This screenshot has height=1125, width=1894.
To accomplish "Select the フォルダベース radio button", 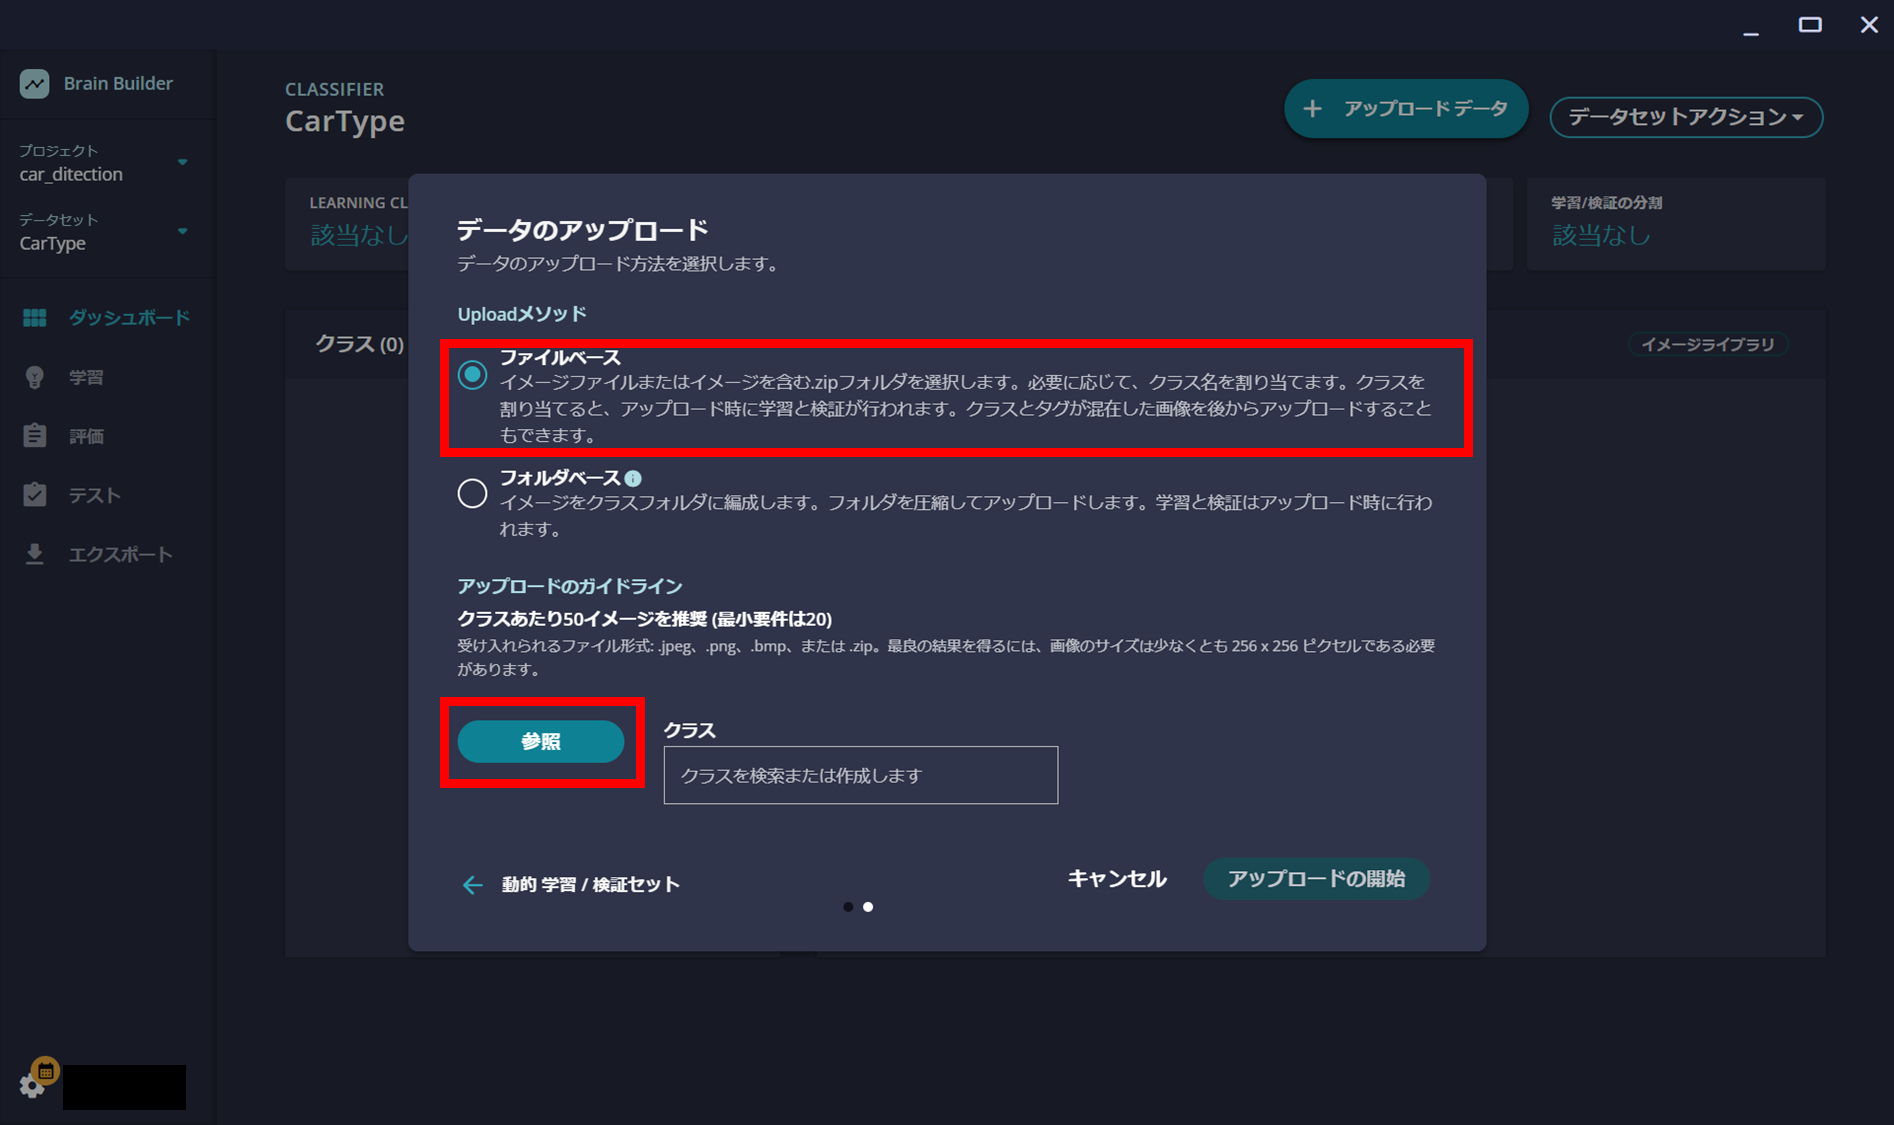I will click(472, 493).
